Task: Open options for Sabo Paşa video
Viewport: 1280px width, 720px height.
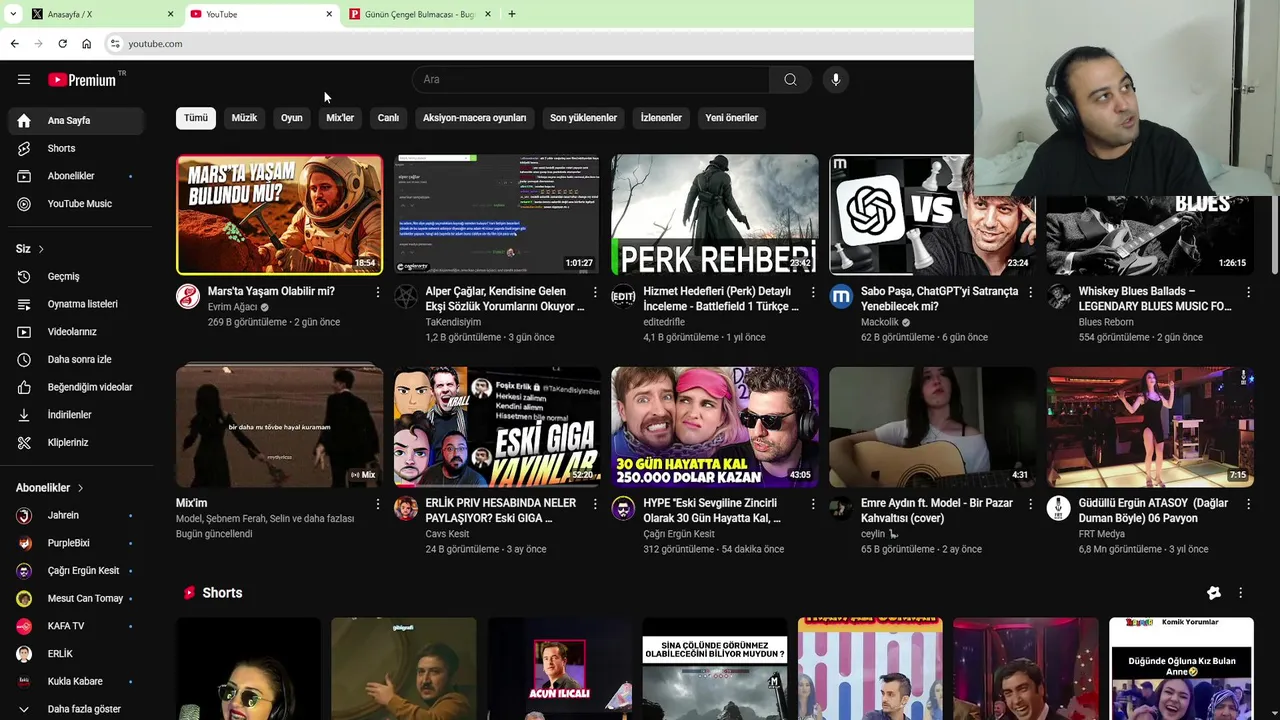Action: 1030,292
